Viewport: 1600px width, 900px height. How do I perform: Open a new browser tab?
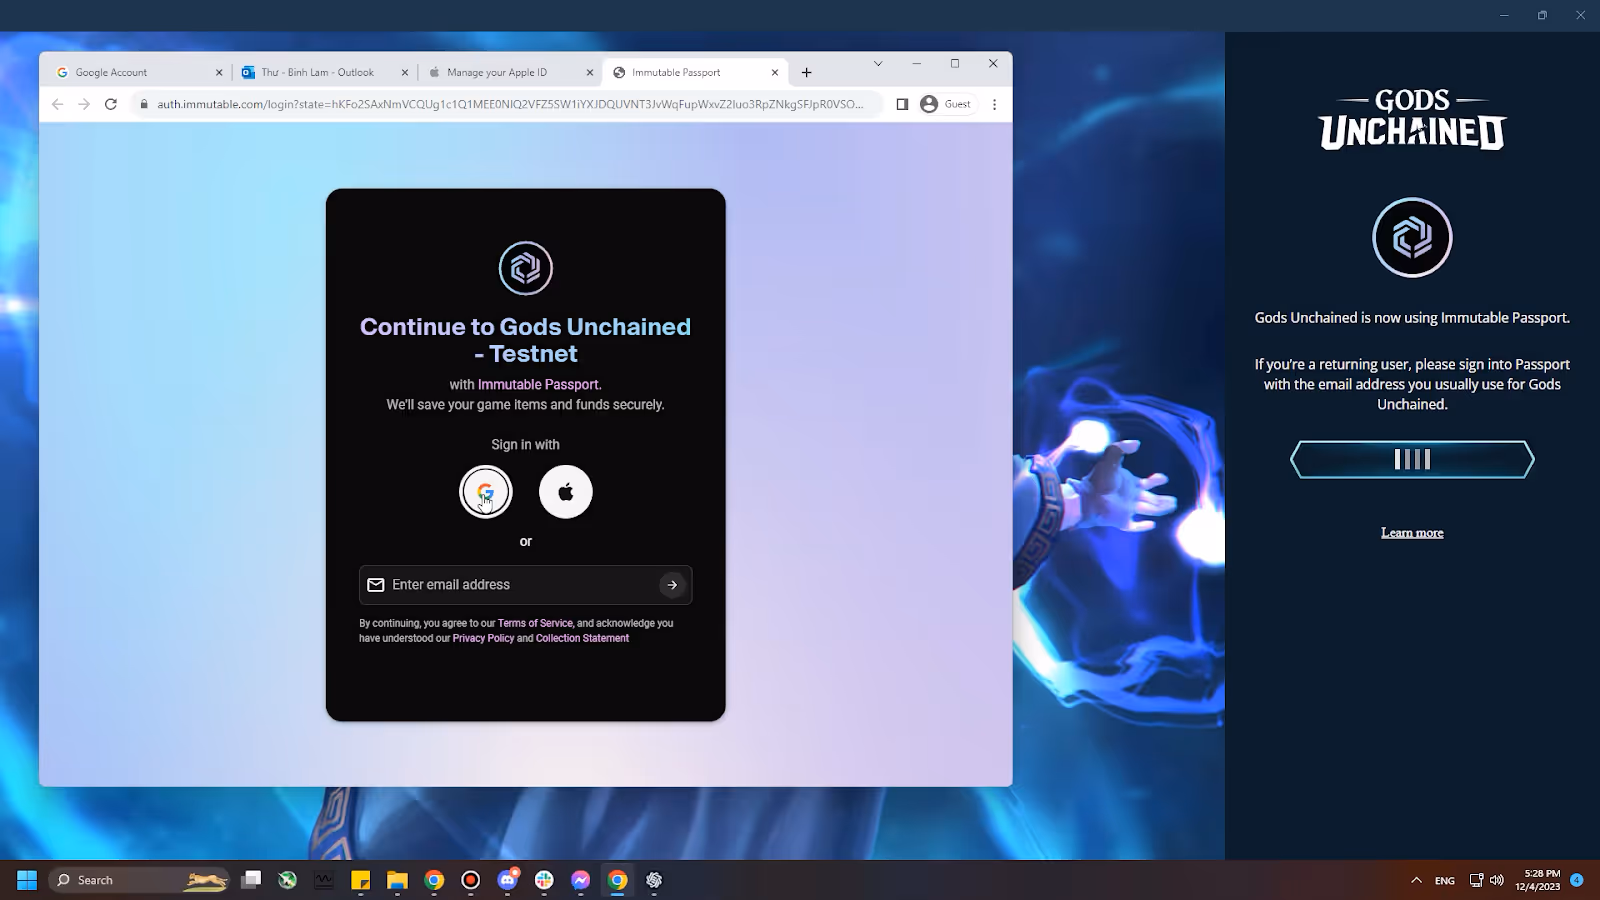pos(807,72)
